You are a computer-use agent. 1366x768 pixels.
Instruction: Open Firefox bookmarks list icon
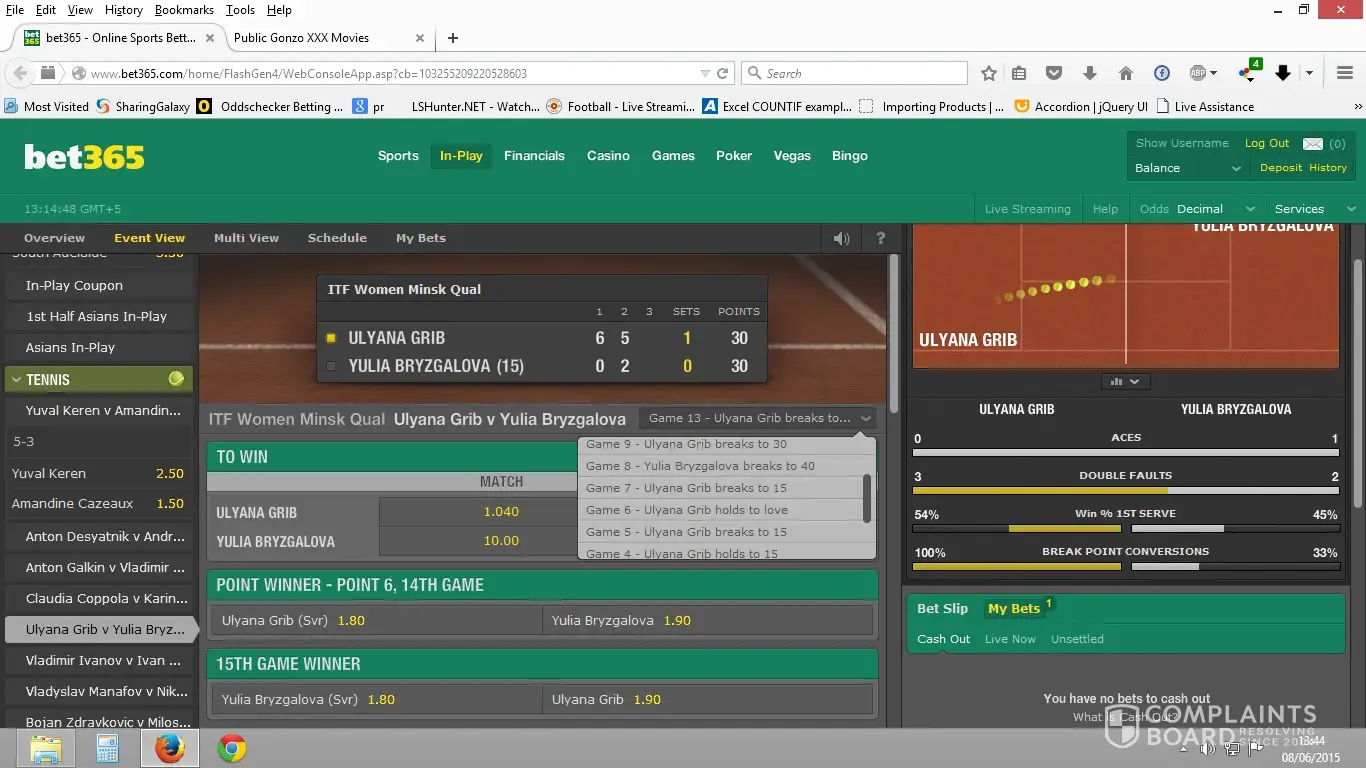click(x=1019, y=73)
